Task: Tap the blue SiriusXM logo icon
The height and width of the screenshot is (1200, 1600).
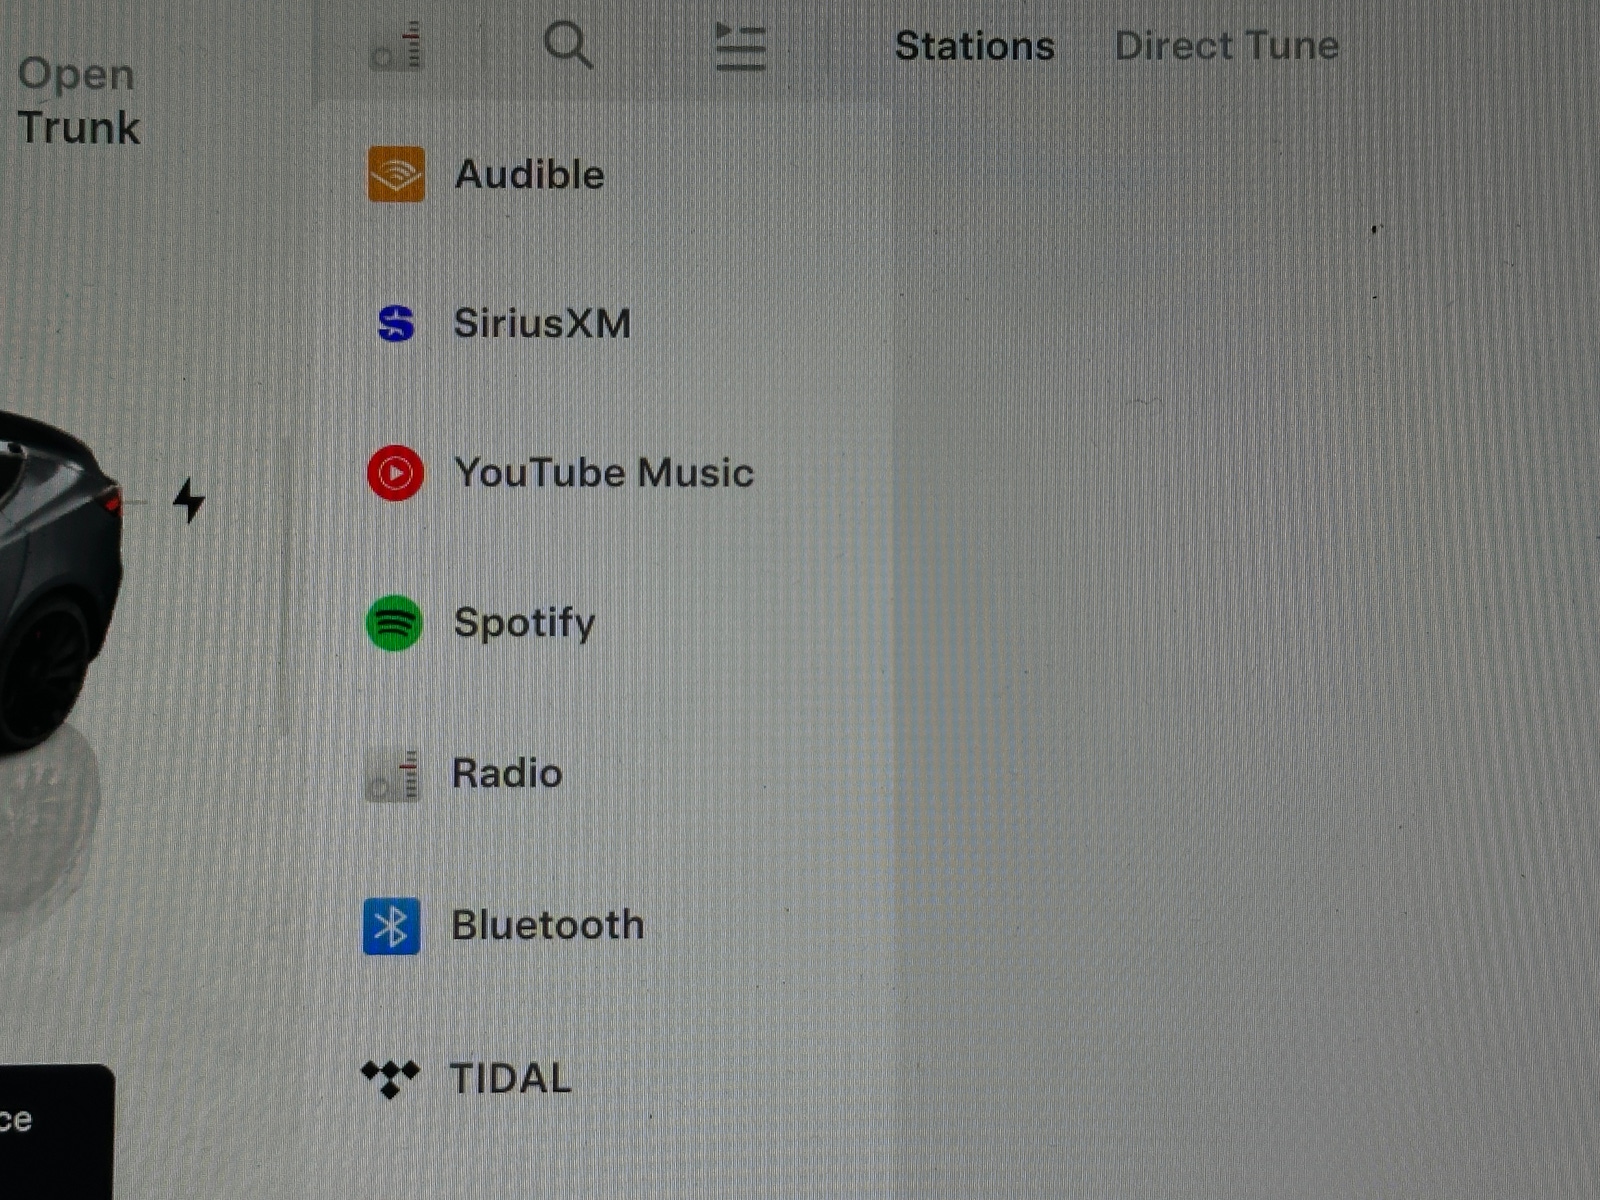Action: [x=396, y=324]
